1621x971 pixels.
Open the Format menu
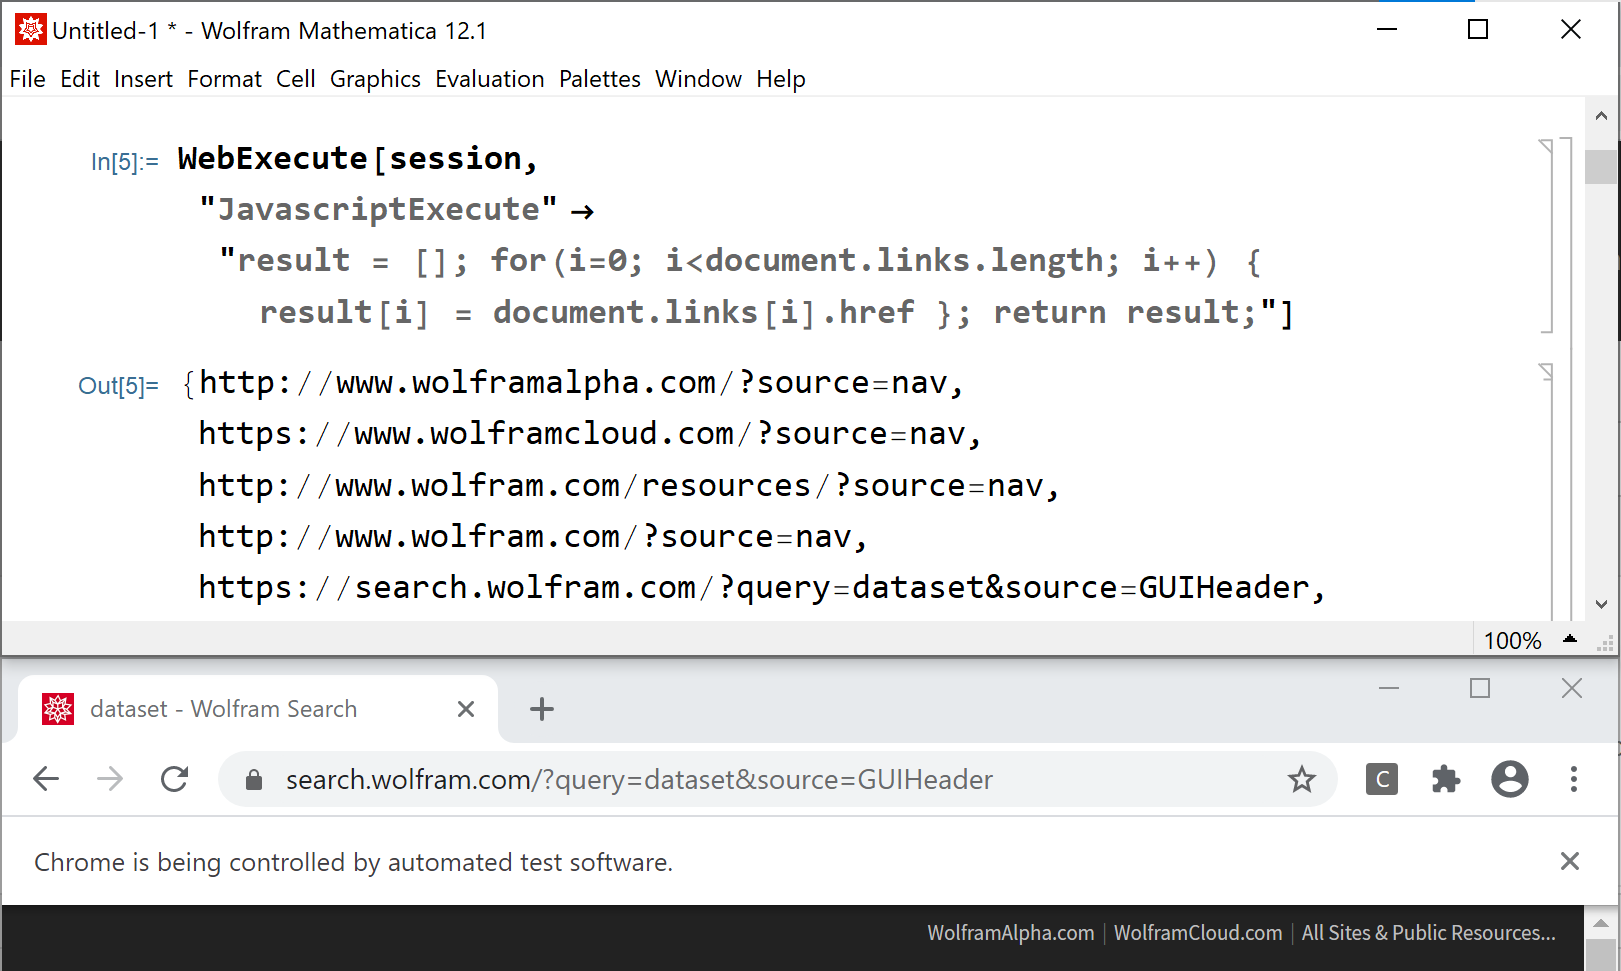(224, 79)
